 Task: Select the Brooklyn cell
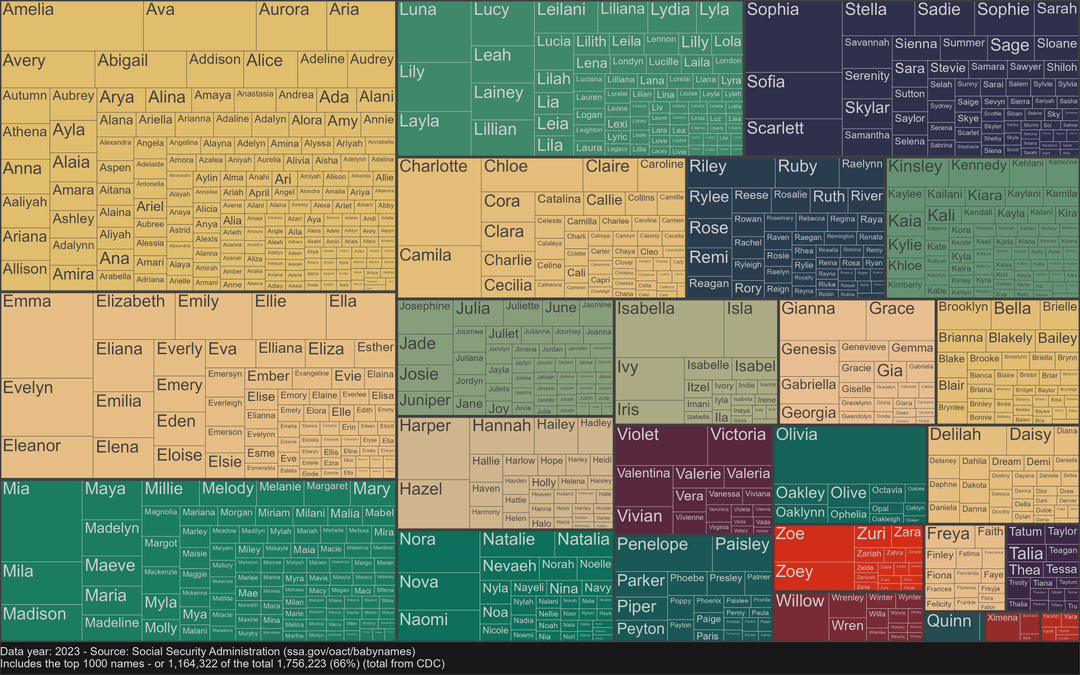962,310
